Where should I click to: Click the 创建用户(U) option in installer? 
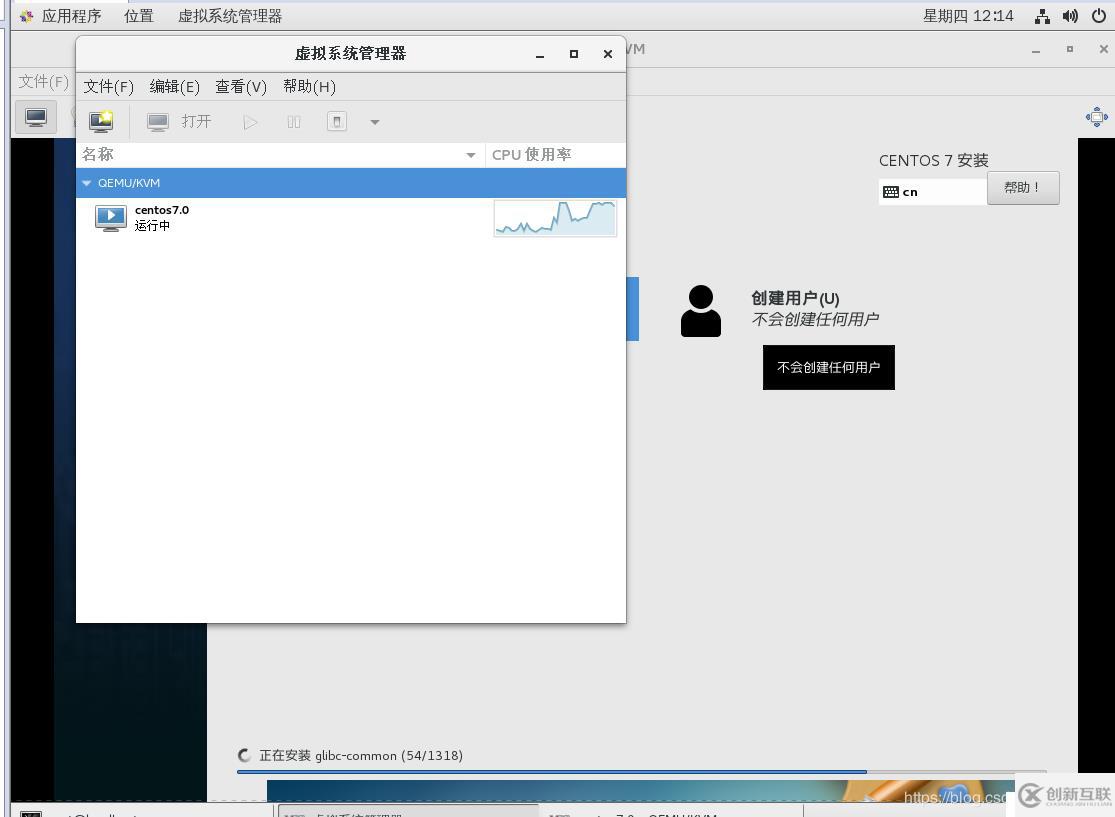[x=795, y=299]
